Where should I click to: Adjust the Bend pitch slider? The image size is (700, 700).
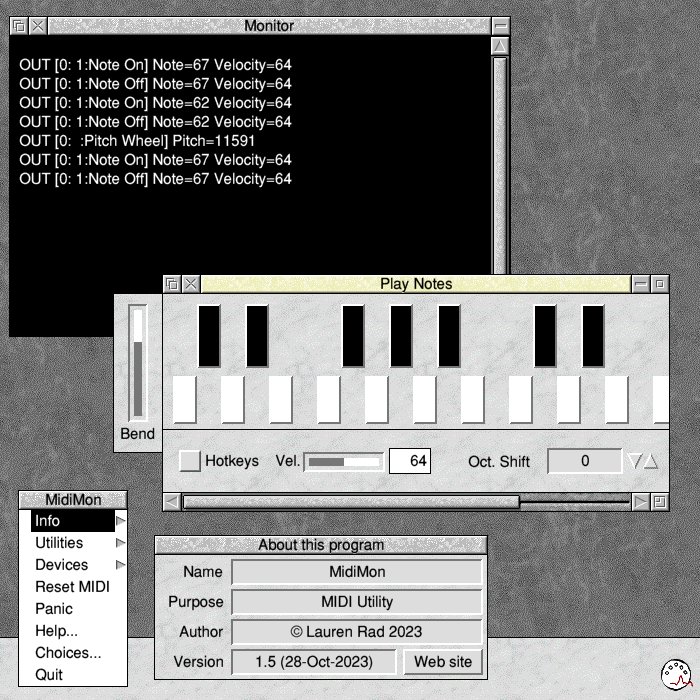(138, 363)
